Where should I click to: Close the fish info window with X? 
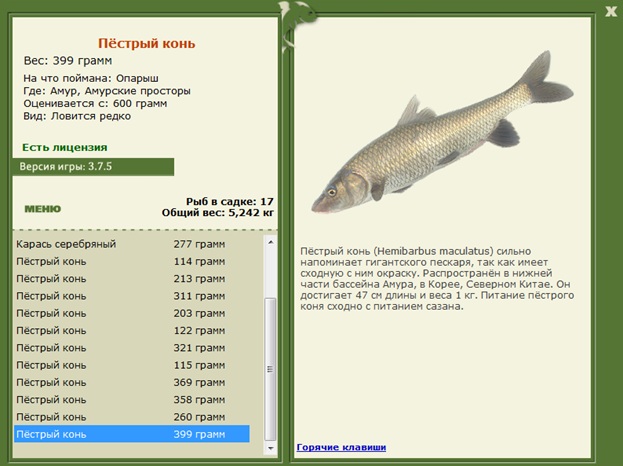[x=611, y=12]
